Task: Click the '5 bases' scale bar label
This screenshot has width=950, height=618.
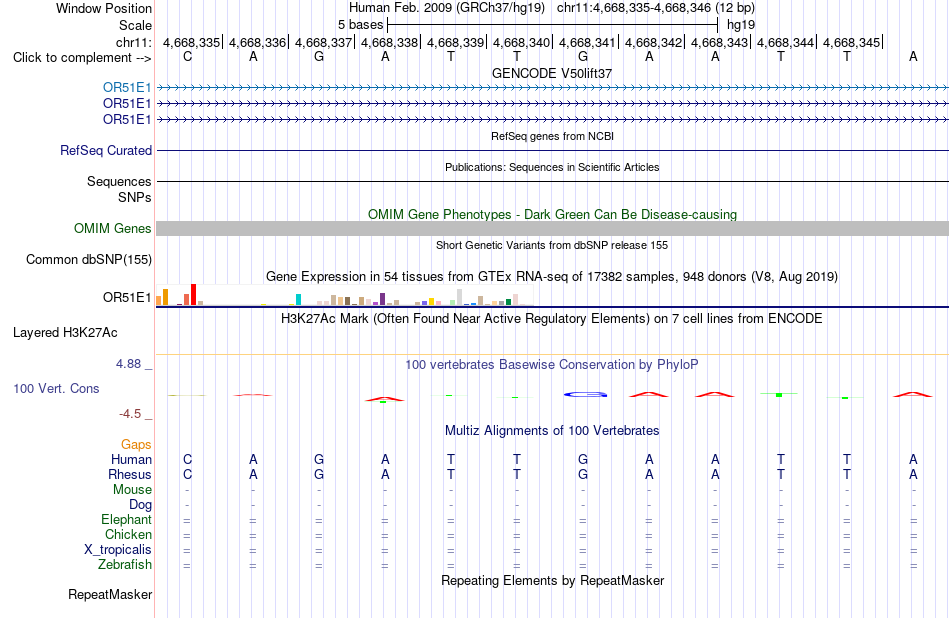Action: (360, 25)
